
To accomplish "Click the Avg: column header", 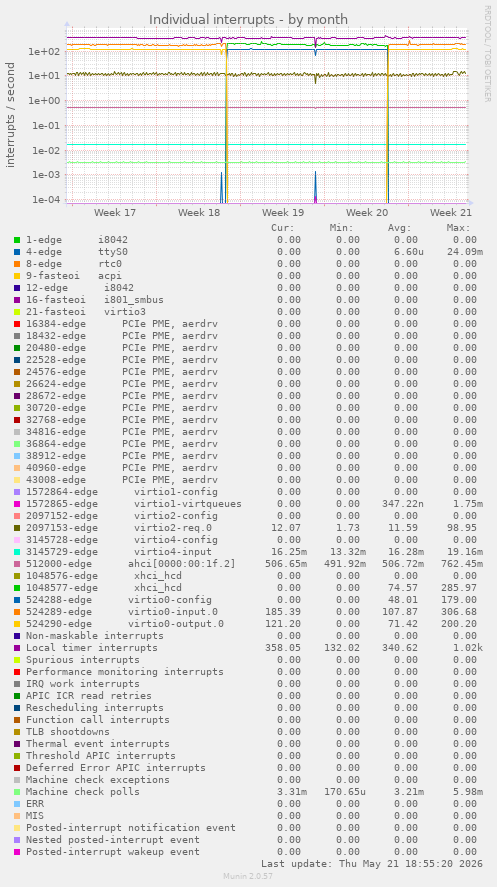I will click(x=400, y=228).
